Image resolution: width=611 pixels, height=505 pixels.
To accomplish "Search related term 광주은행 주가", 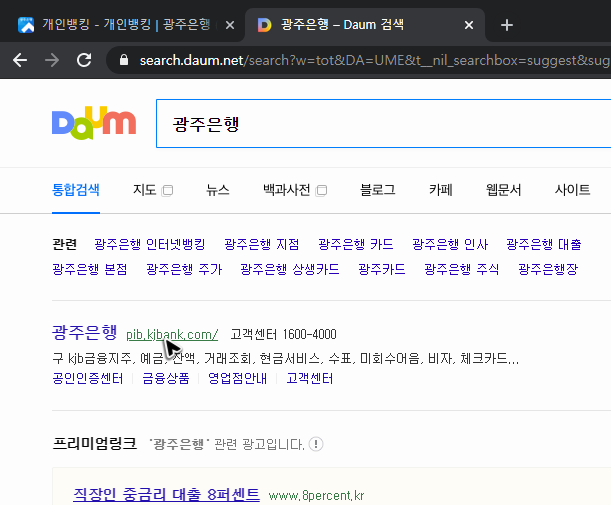I will point(184,269).
